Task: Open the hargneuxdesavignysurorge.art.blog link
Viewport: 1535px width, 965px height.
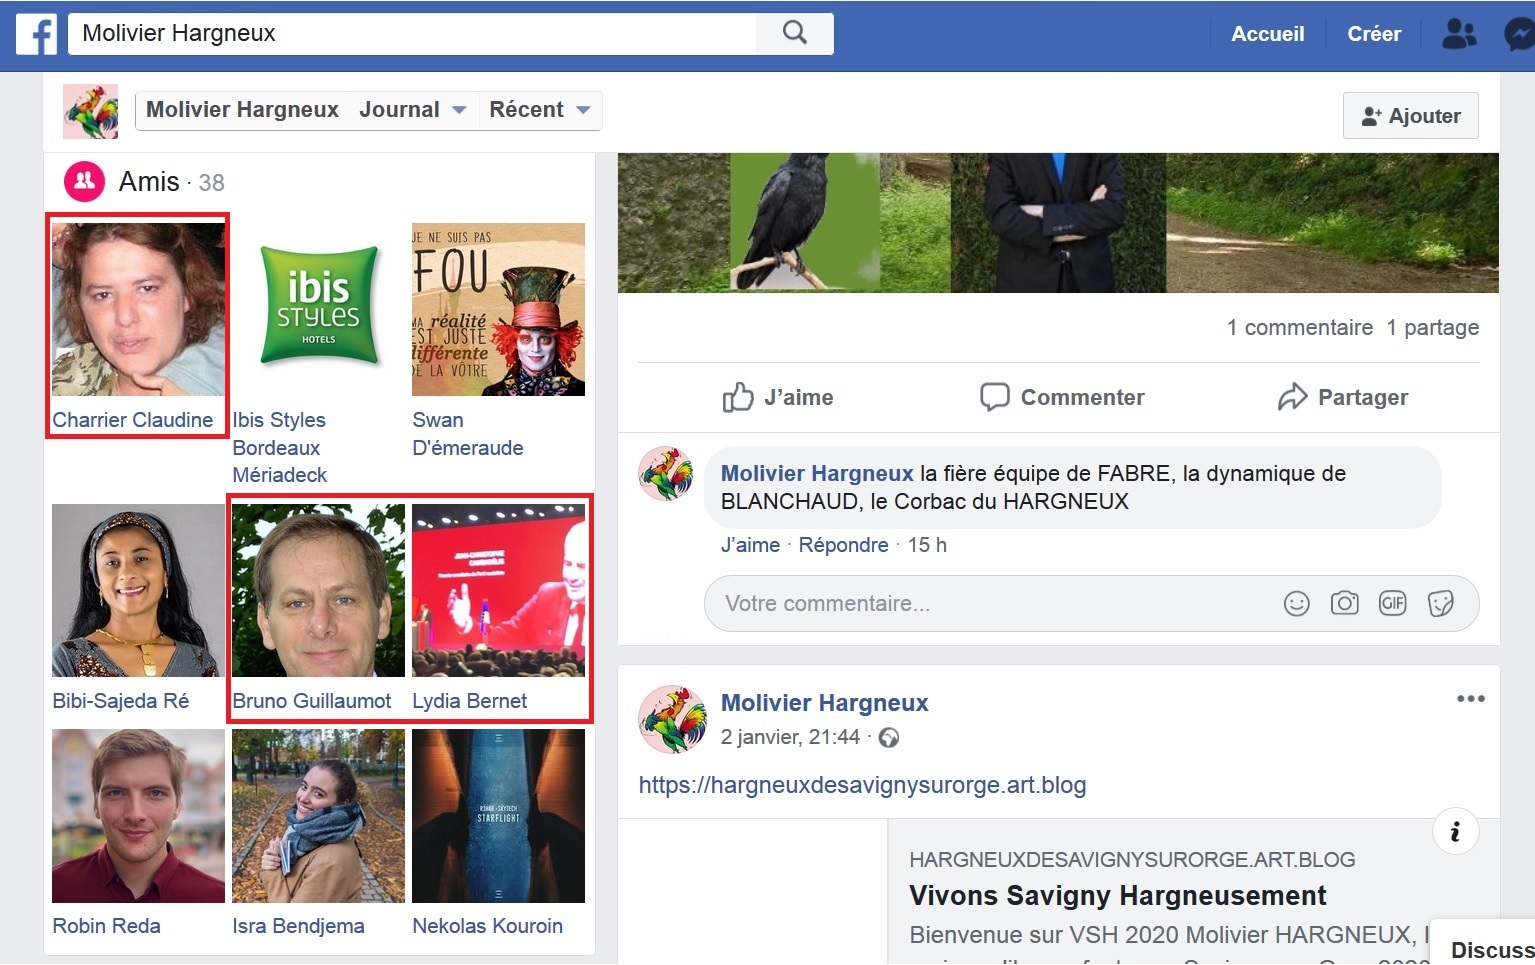Action: [862, 785]
